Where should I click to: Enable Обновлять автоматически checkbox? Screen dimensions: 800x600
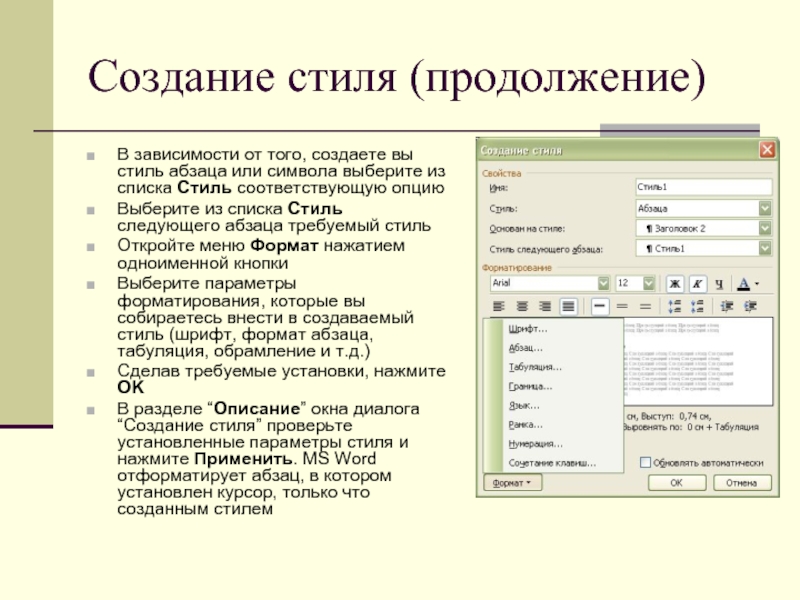[x=645, y=462]
